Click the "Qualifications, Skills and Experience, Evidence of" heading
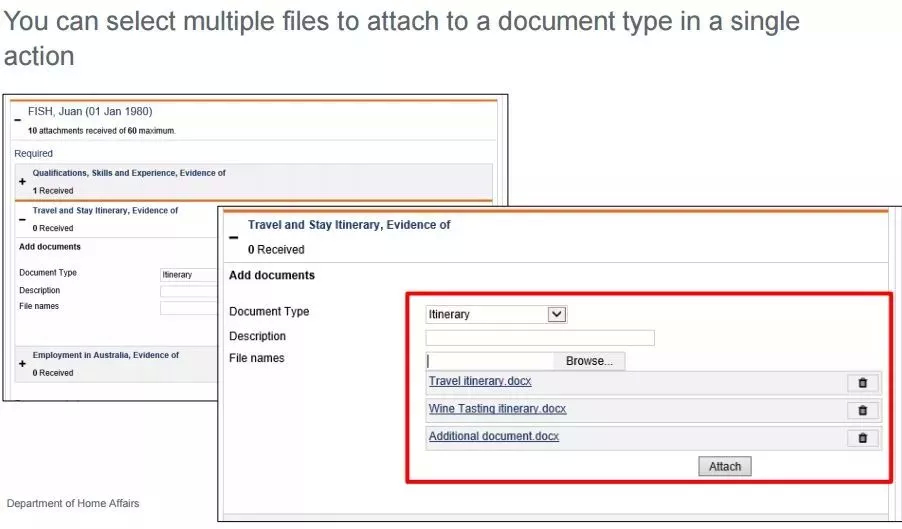The image size is (902, 529). (129, 173)
